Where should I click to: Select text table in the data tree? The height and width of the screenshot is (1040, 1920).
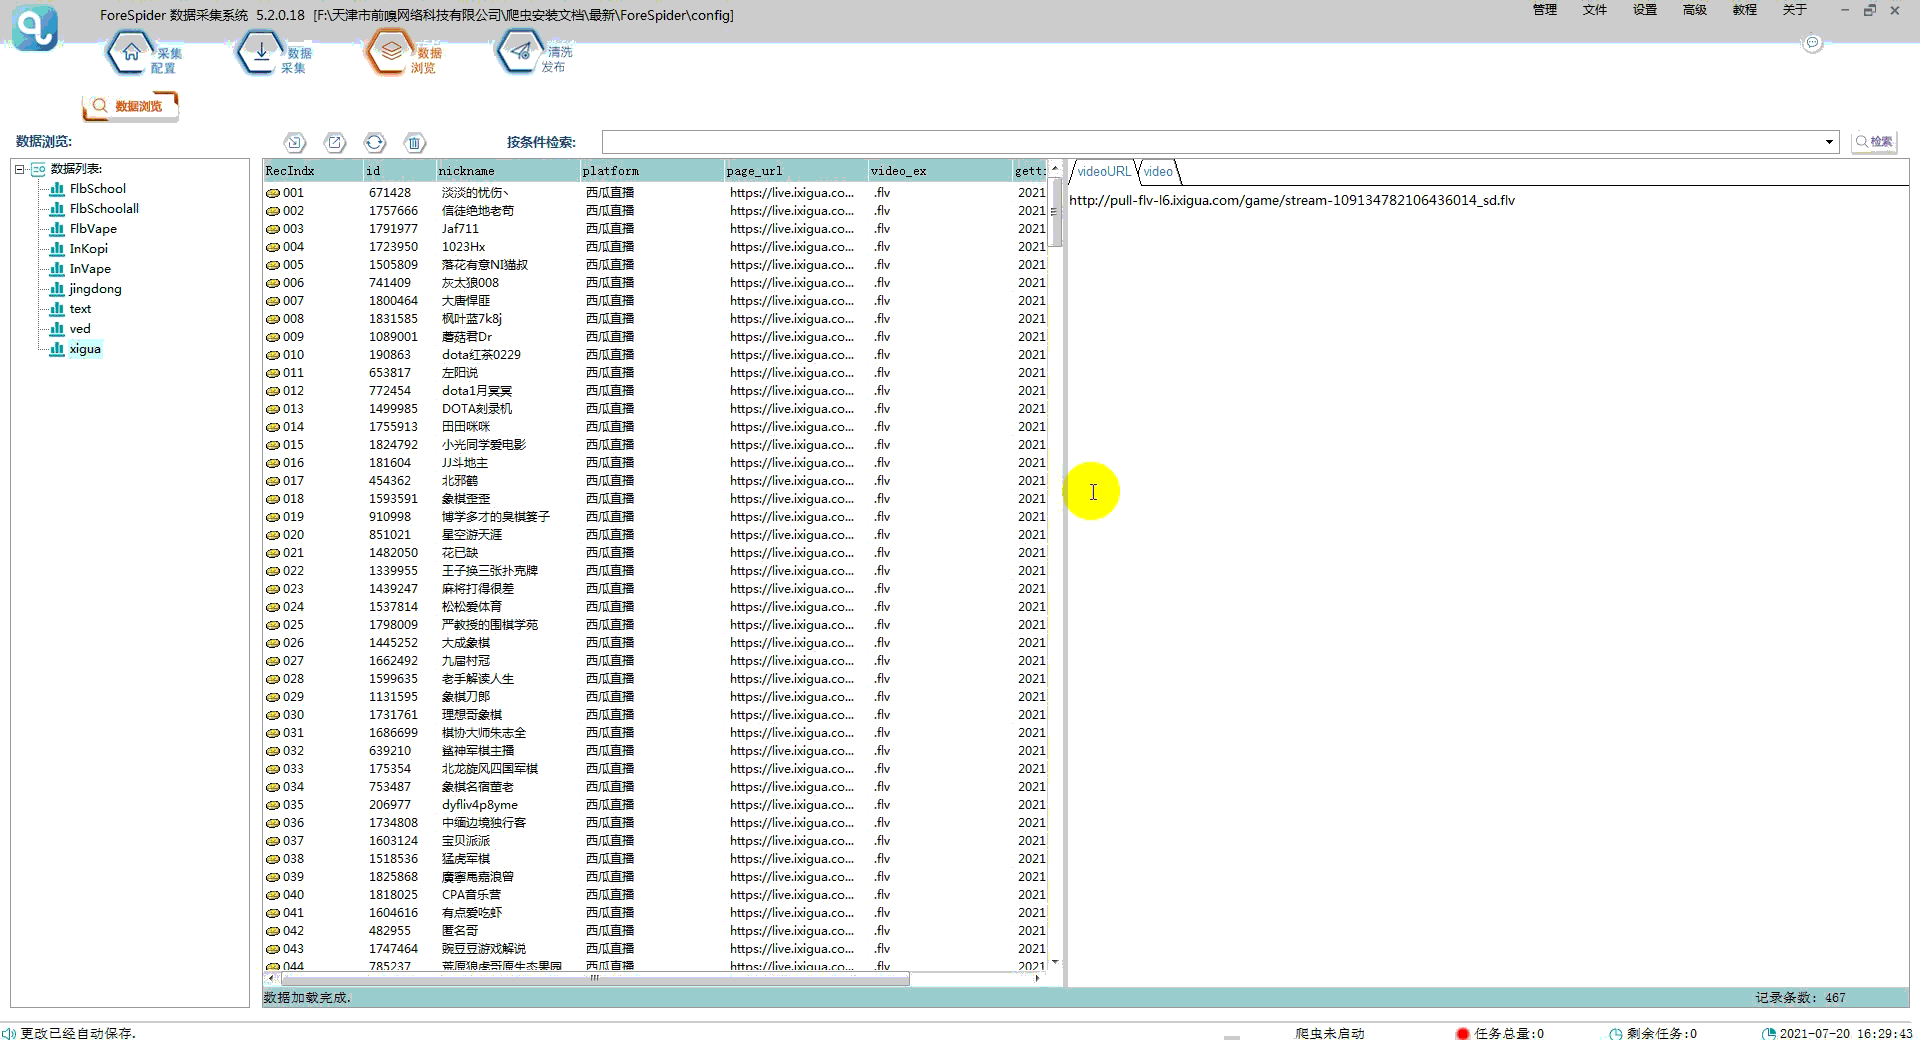click(80, 308)
